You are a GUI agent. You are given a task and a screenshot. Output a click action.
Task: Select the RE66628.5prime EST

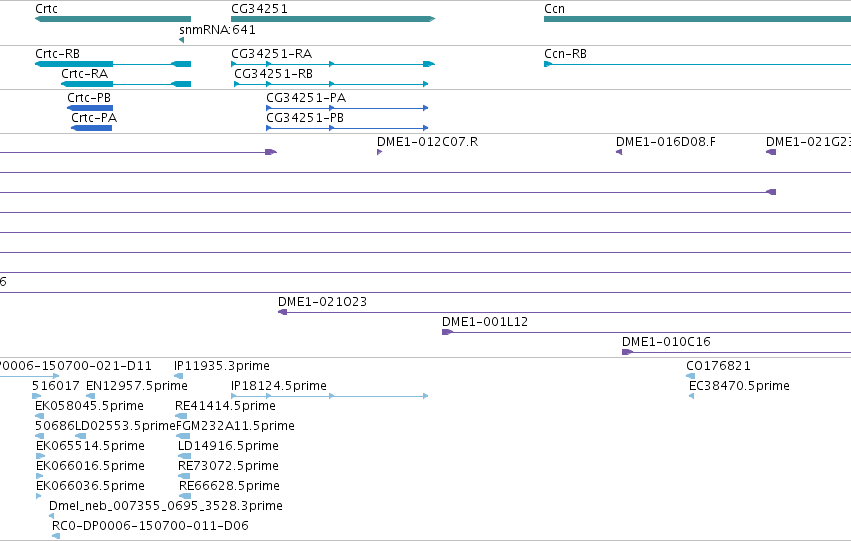185,496
